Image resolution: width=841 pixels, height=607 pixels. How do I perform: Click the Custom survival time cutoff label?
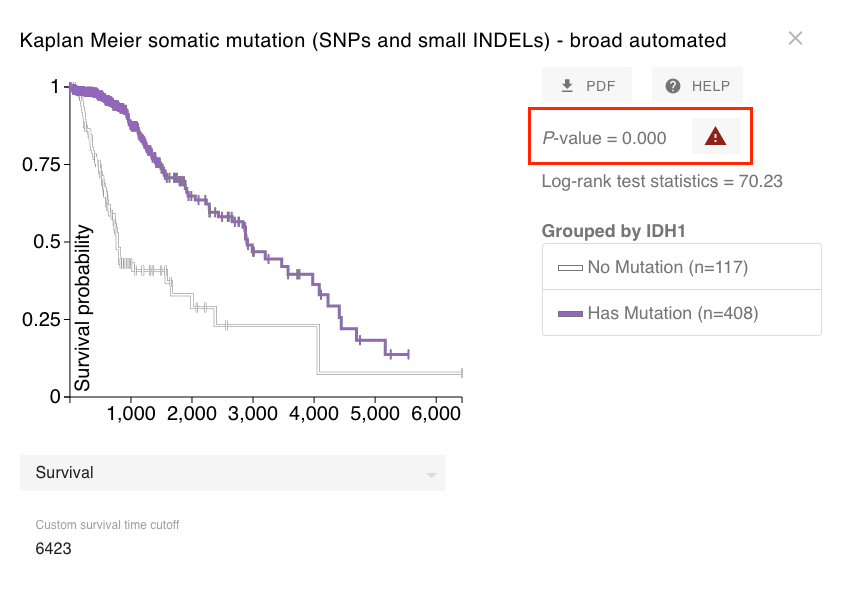pos(107,525)
